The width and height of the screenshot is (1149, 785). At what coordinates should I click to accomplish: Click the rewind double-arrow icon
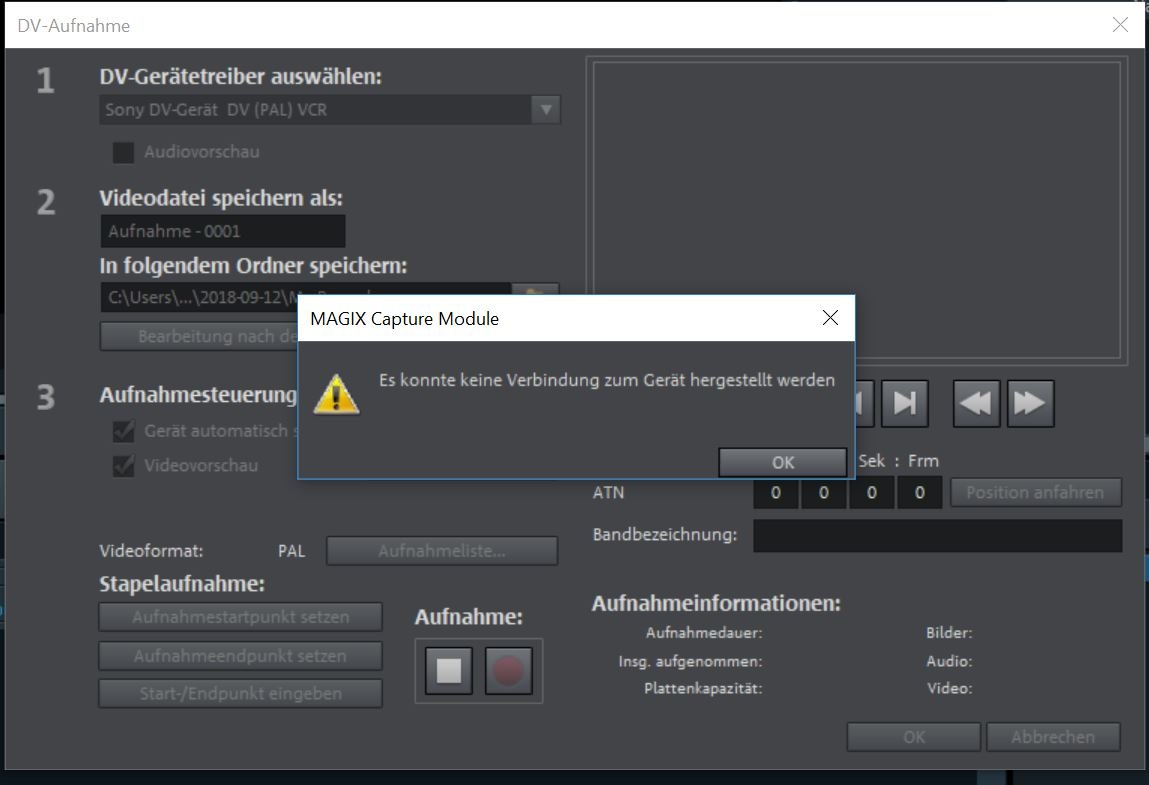click(976, 403)
